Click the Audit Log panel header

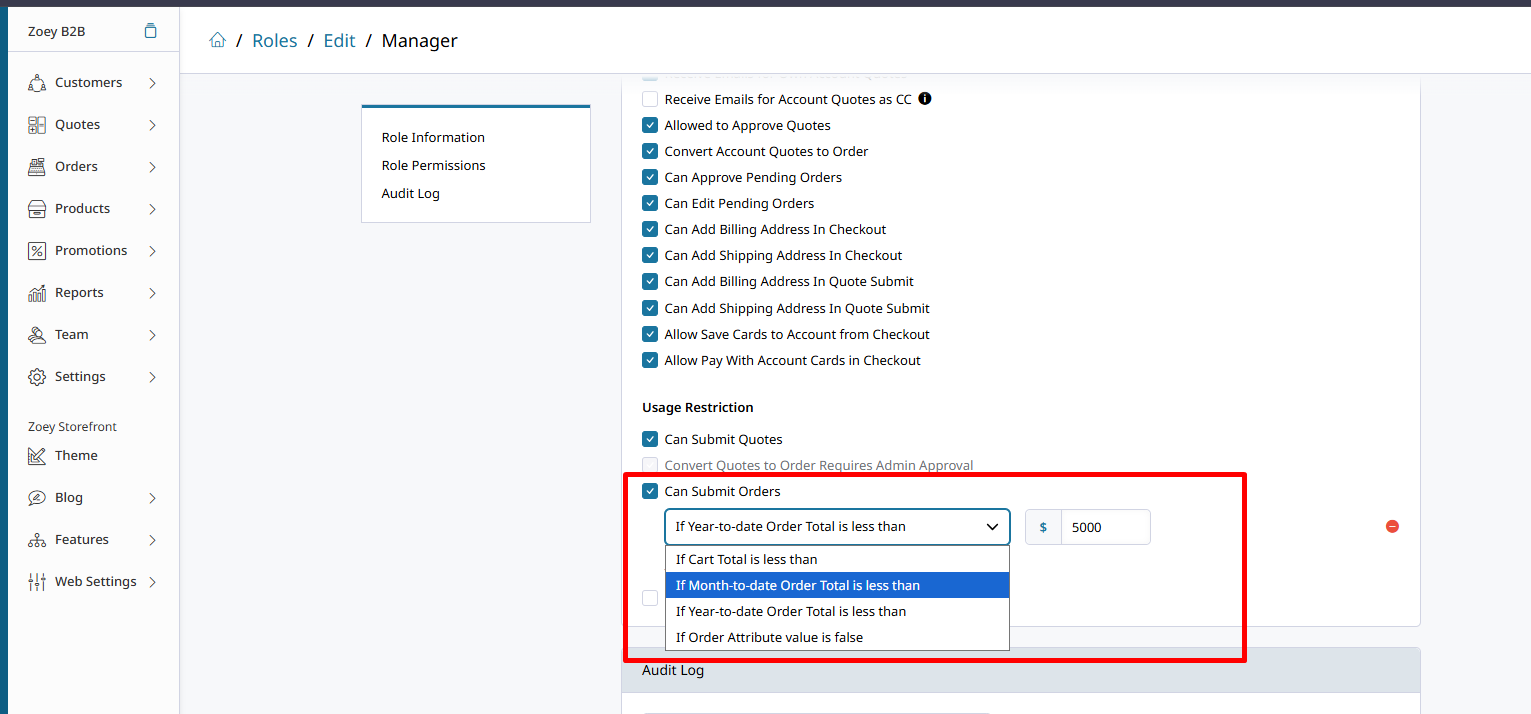pos(1020,670)
